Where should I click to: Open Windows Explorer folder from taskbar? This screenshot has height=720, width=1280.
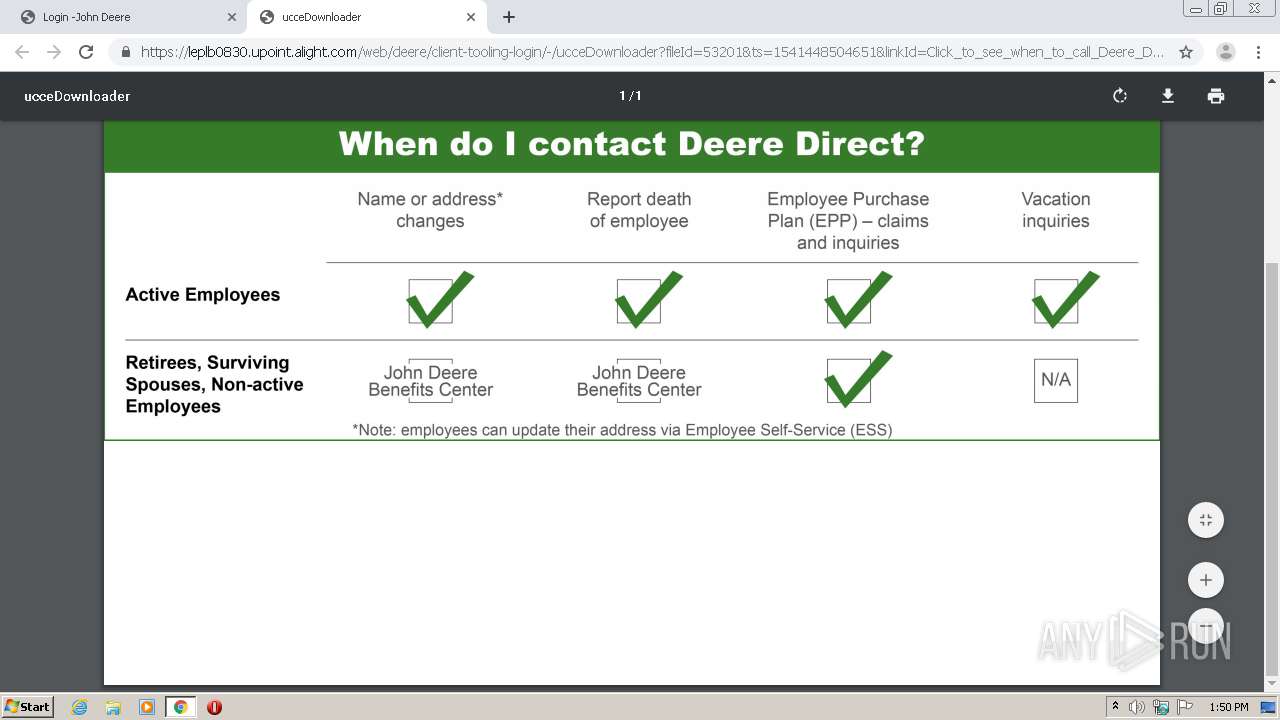pyautogui.click(x=113, y=707)
